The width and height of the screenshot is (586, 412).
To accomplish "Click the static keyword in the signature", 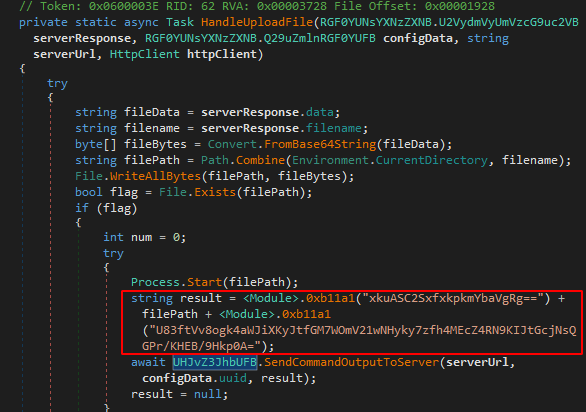I will pyautogui.click(x=96, y=22).
